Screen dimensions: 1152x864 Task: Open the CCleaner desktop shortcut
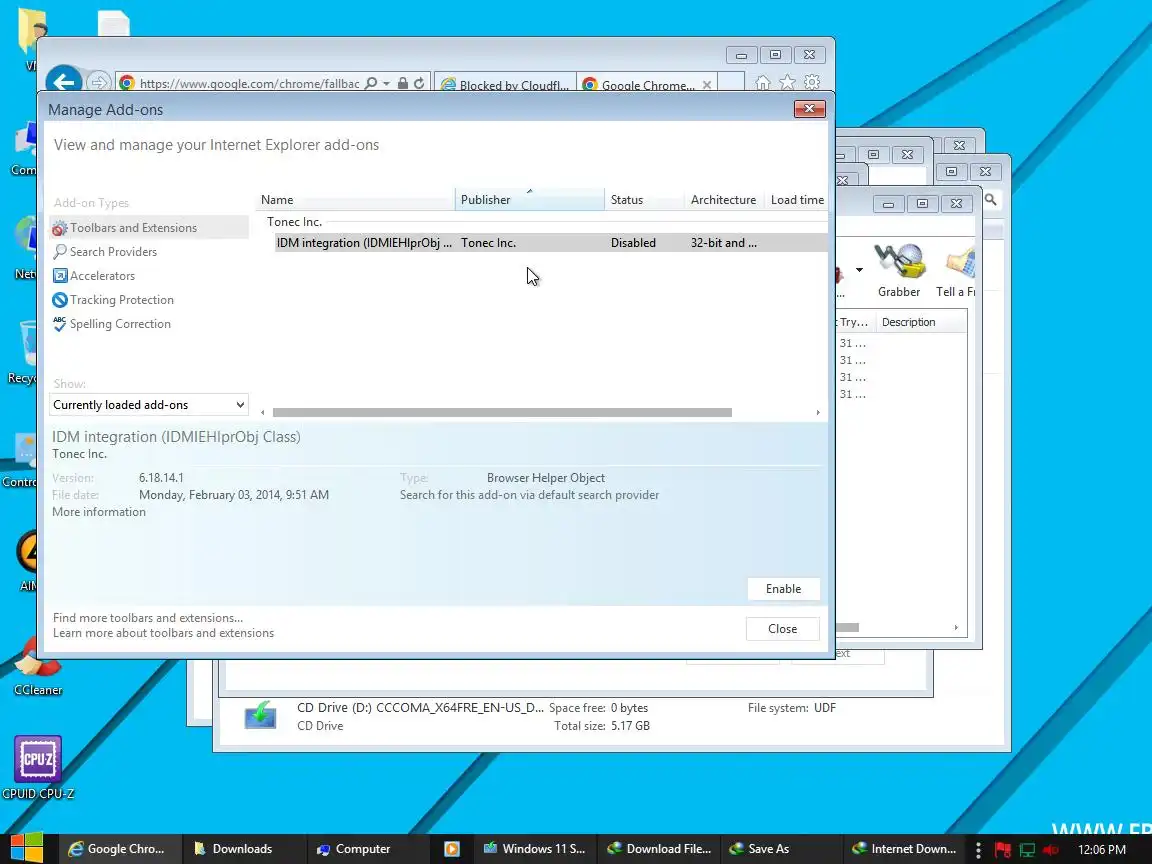coord(37,666)
